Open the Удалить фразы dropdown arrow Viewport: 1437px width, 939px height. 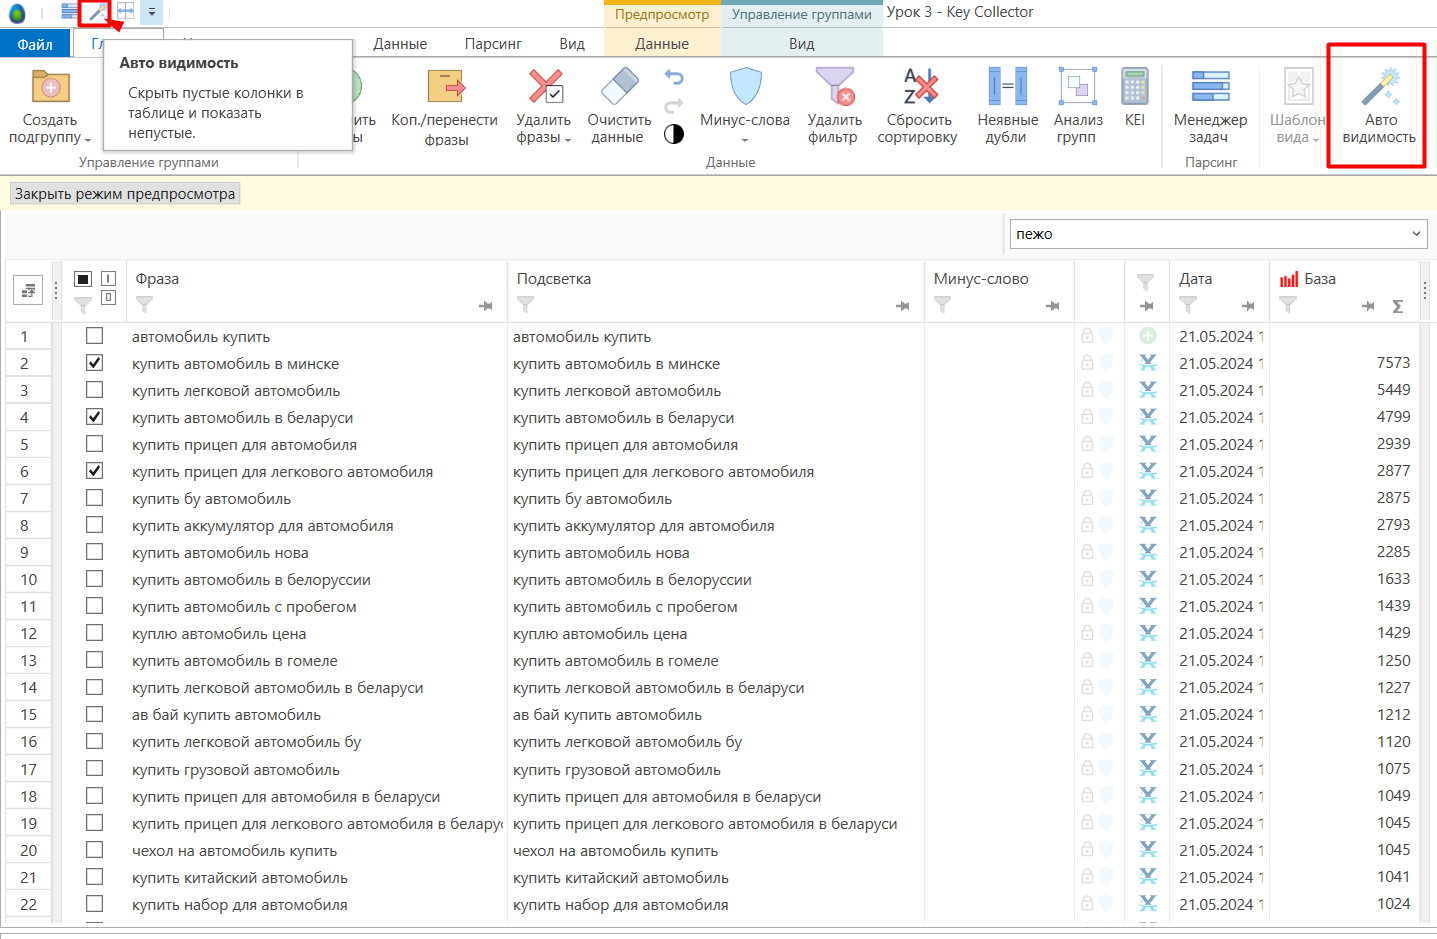tap(568, 140)
